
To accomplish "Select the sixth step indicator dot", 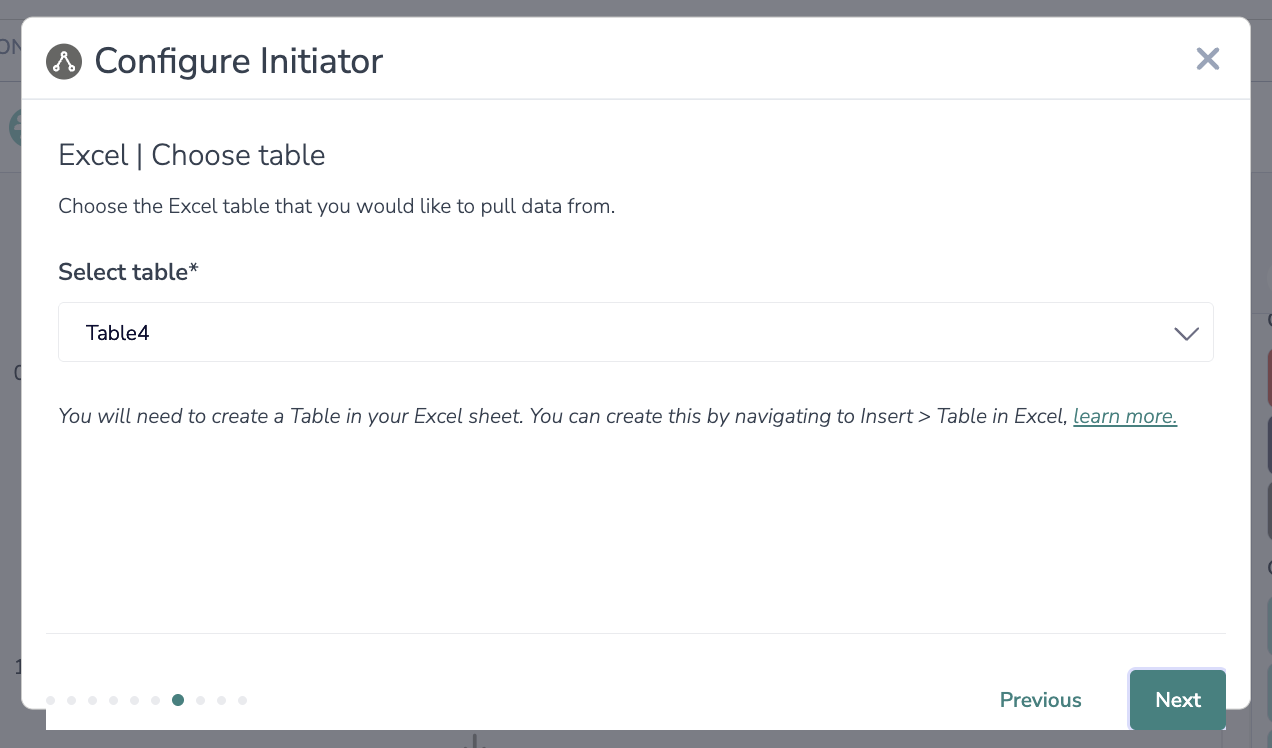I will [x=155, y=700].
